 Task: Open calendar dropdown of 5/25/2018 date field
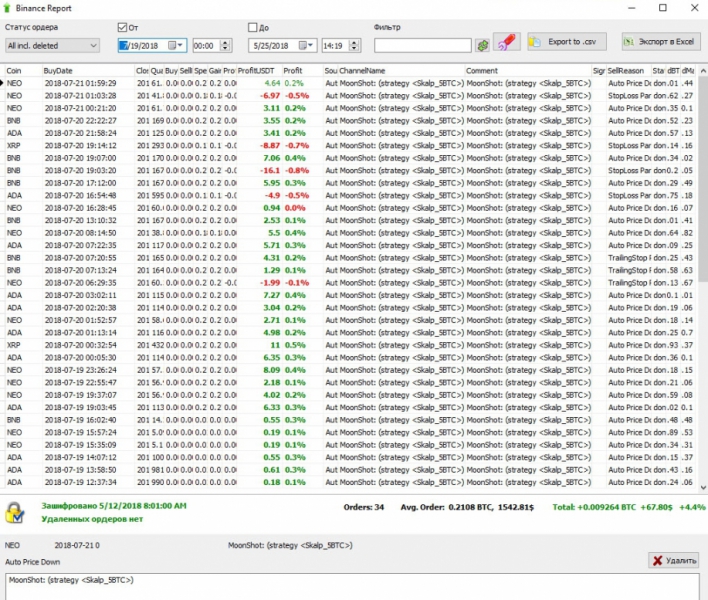coord(306,46)
